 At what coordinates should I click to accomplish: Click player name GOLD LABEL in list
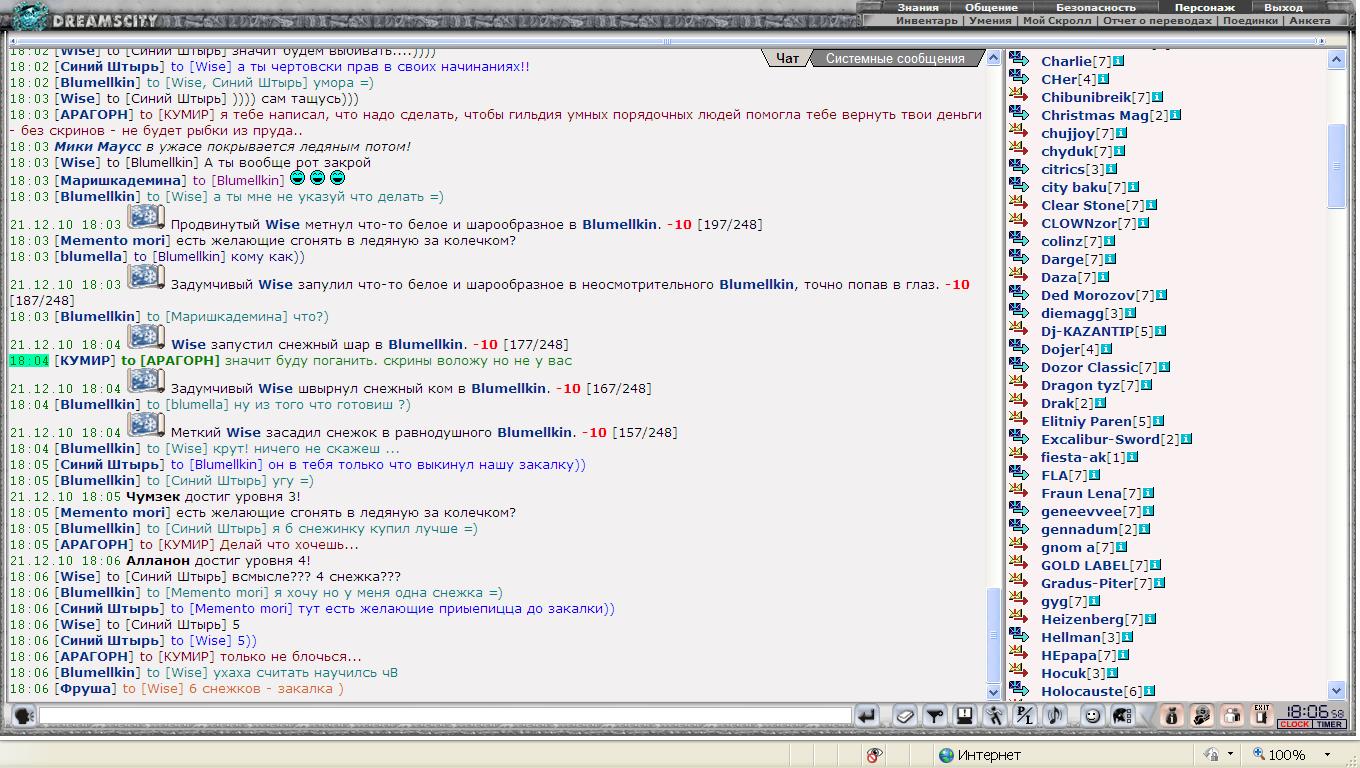point(1084,565)
